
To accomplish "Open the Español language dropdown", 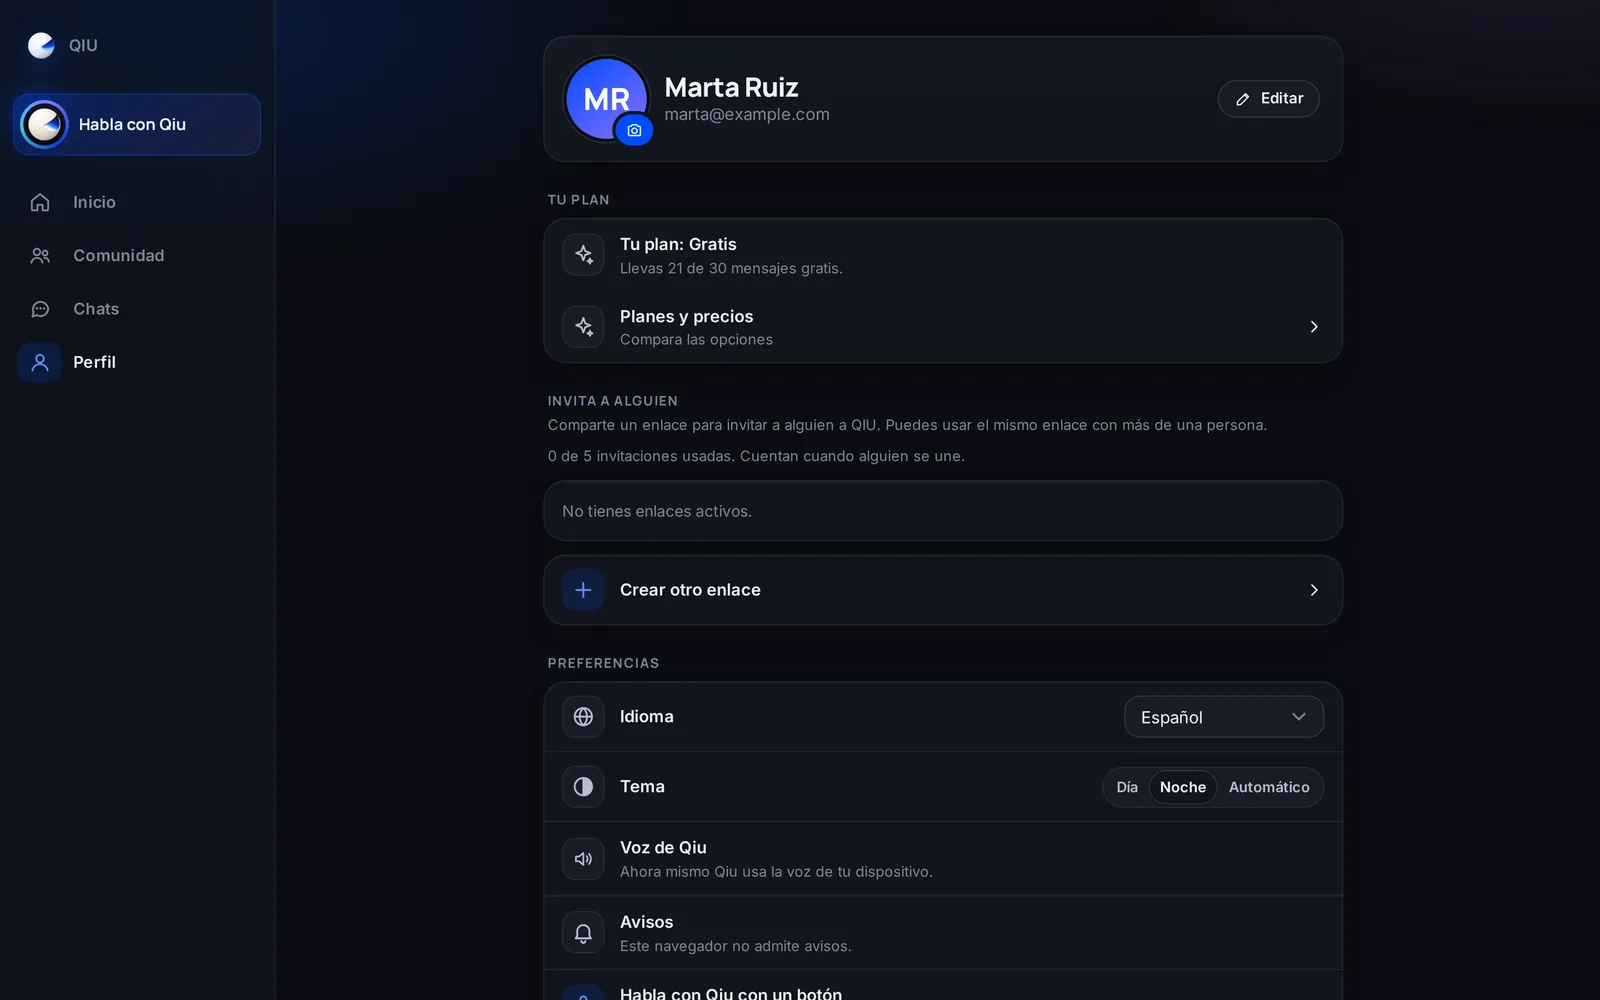I will [x=1224, y=717].
